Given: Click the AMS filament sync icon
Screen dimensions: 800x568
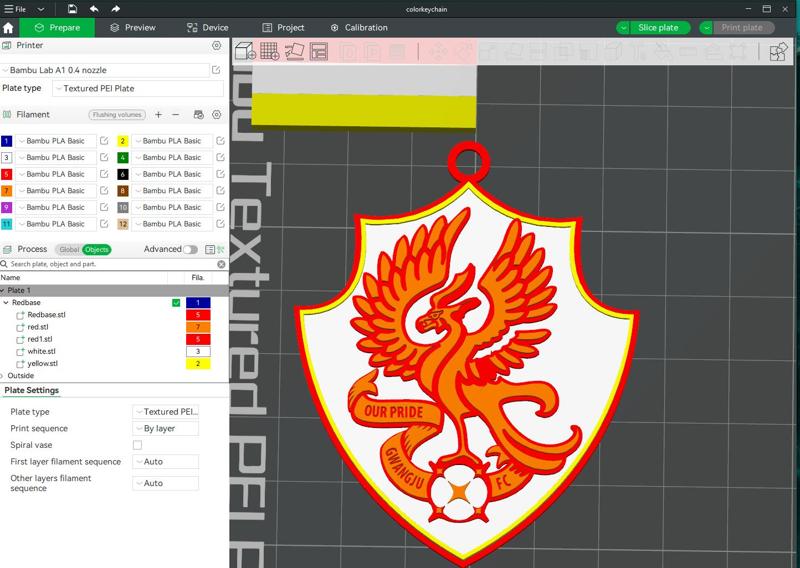Looking at the screenshot, I should click(x=199, y=115).
